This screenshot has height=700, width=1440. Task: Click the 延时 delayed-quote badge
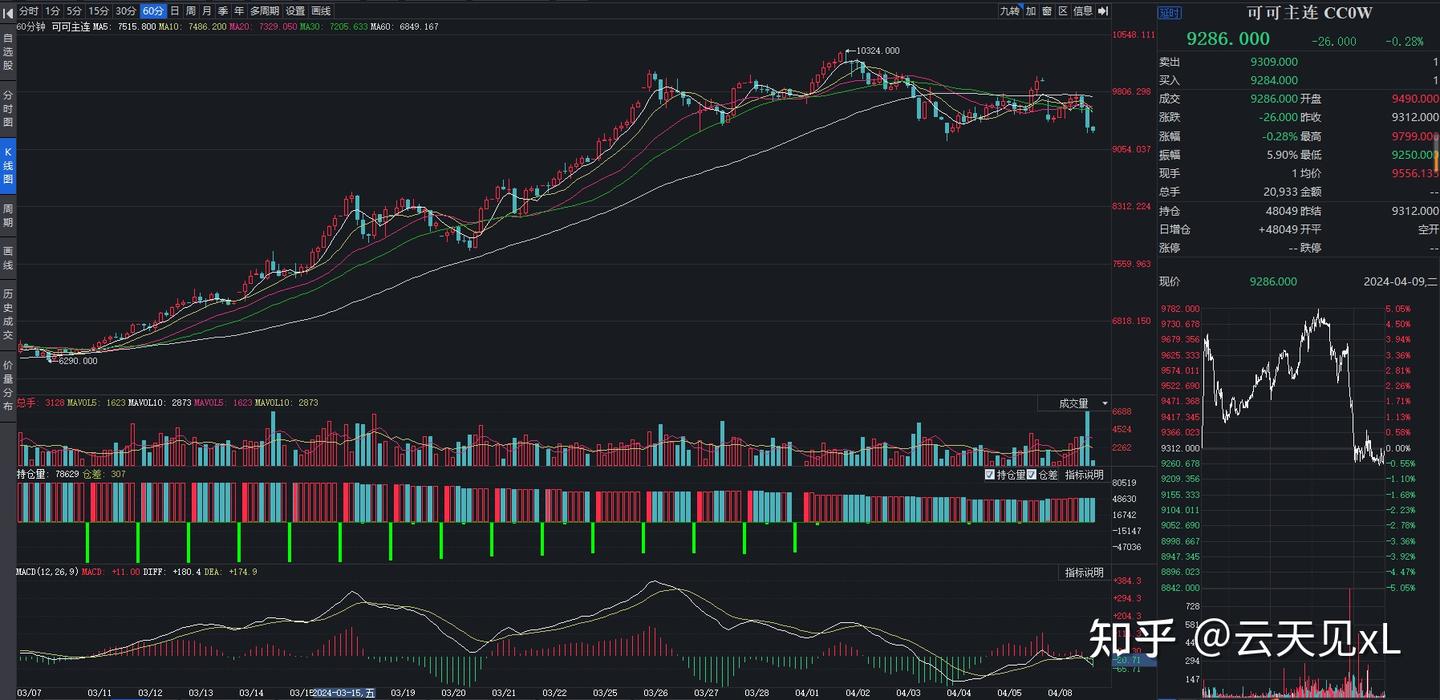1169,13
